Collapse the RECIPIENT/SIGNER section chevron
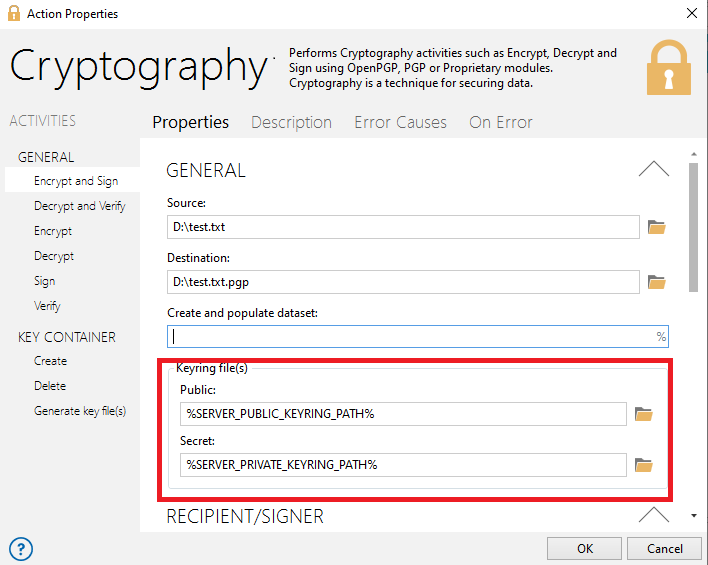Viewport: 708px width, 565px height. tap(653, 515)
